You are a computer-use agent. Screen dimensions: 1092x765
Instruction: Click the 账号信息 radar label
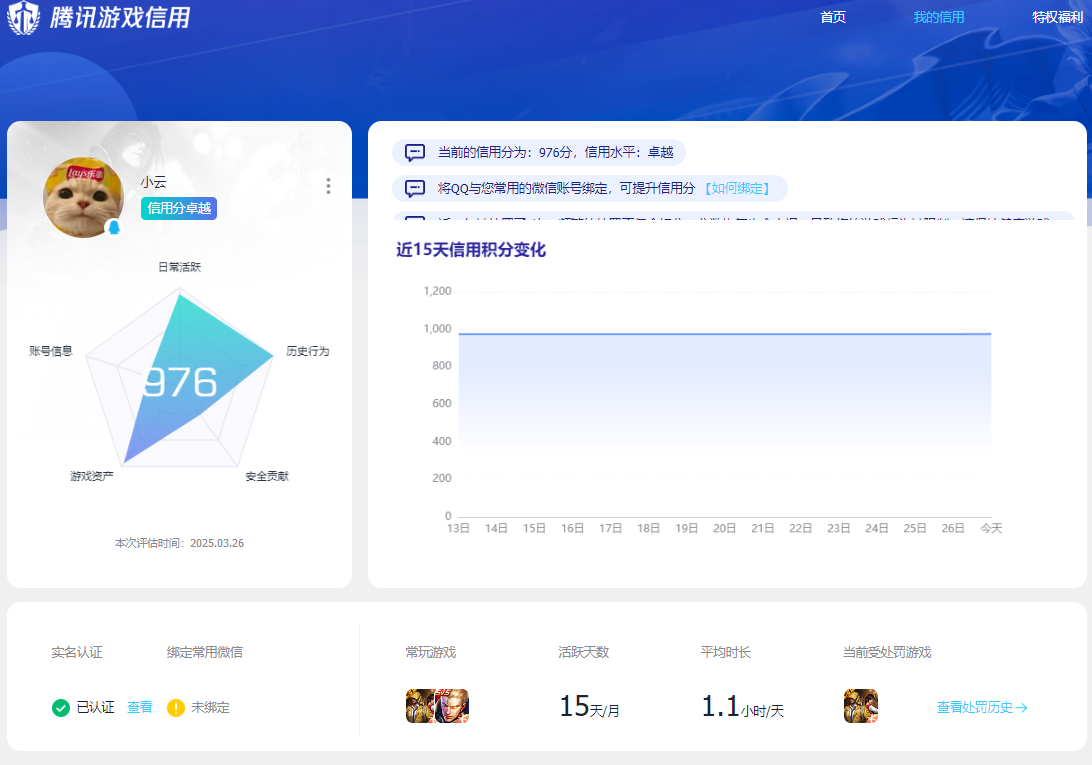coord(51,350)
